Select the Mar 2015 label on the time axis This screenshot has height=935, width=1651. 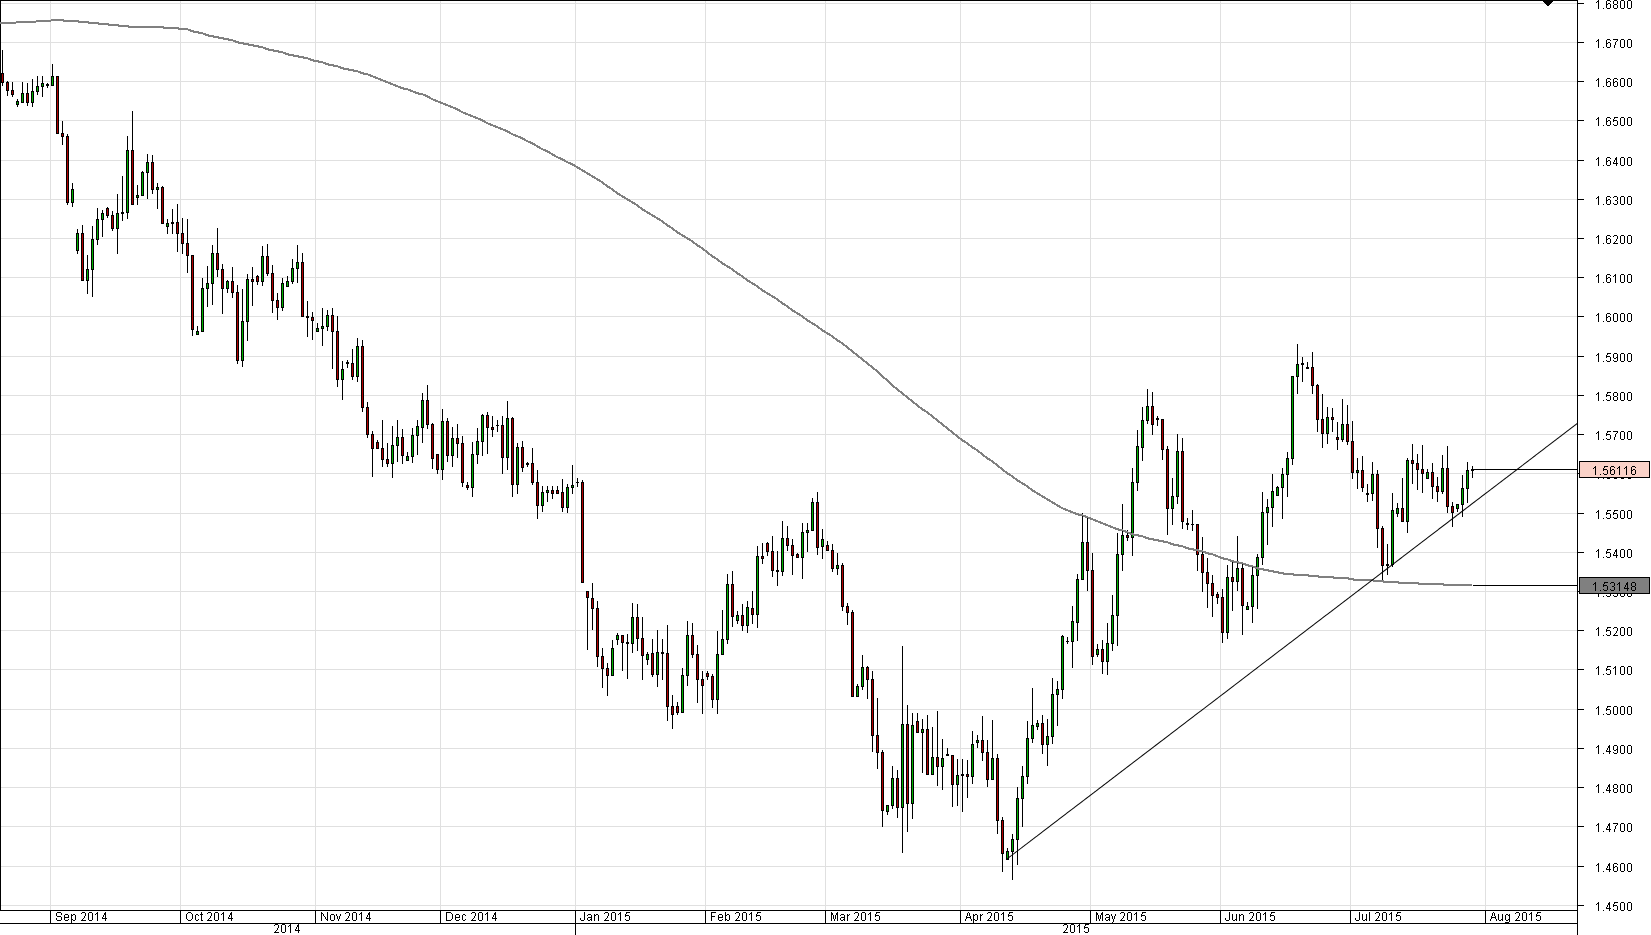854,916
